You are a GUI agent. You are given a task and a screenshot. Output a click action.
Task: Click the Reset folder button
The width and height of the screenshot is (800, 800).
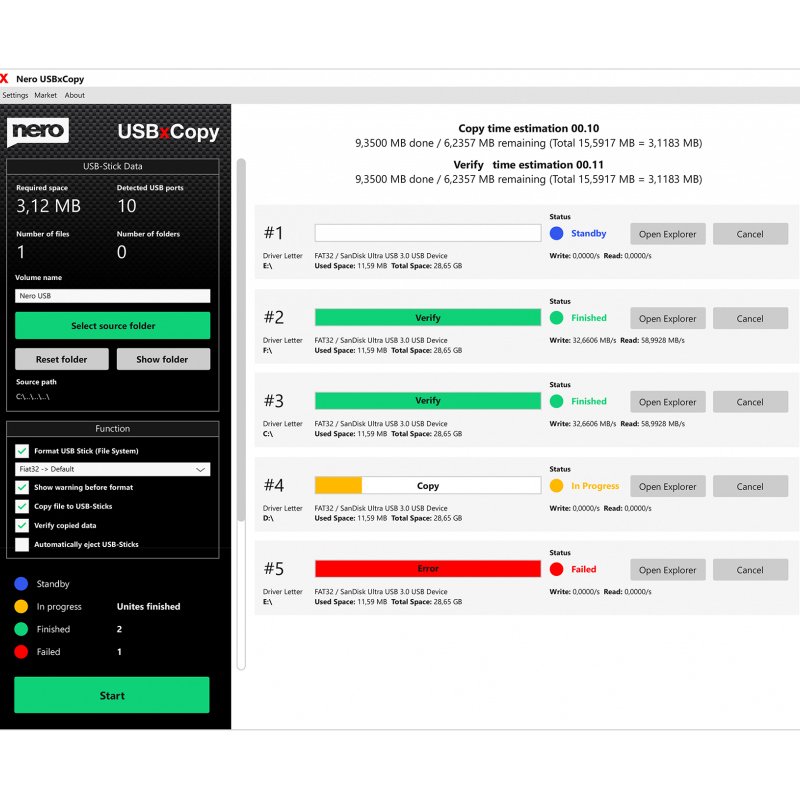tap(62, 359)
